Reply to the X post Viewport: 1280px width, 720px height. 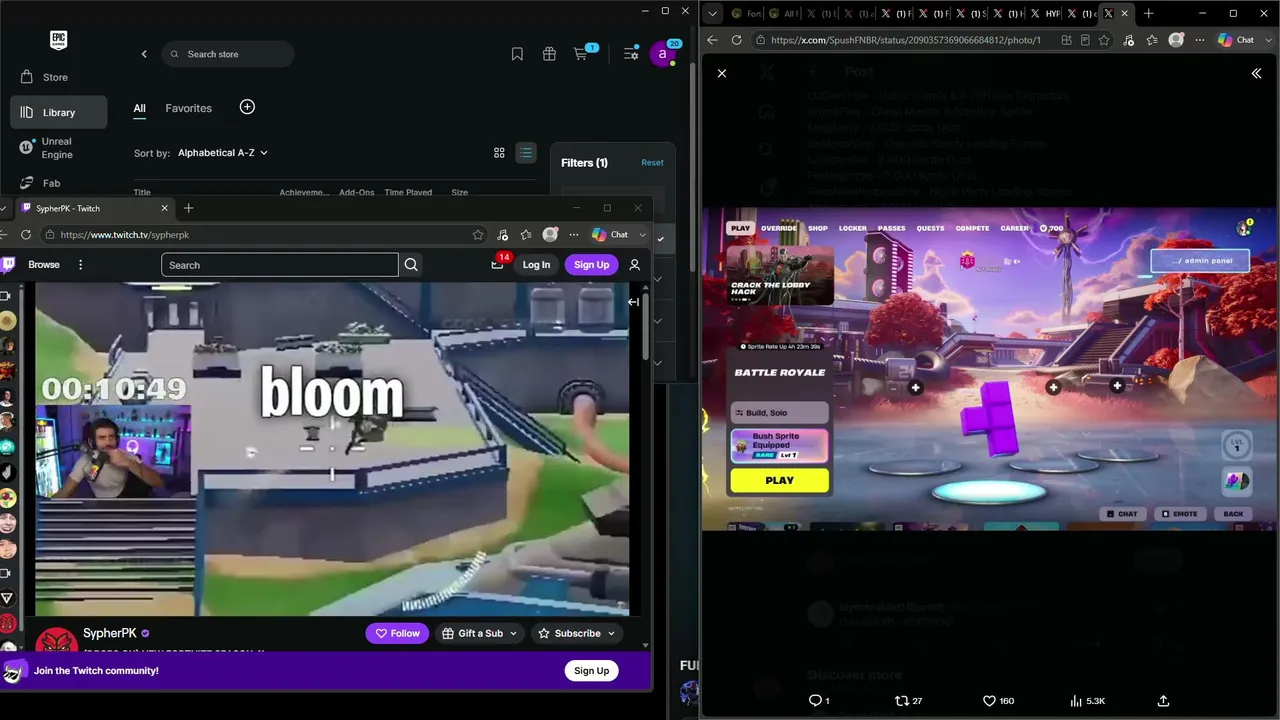point(819,701)
